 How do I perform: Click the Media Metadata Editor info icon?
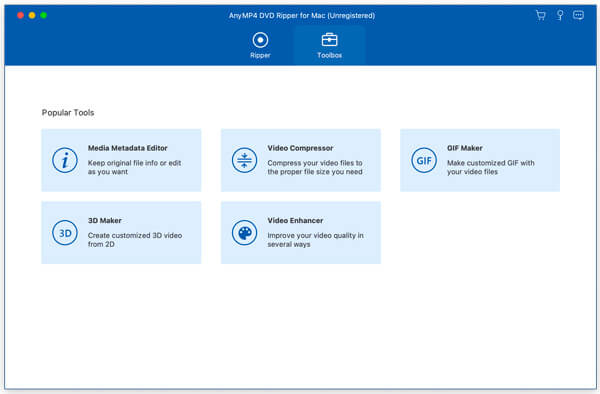point(65,160)
